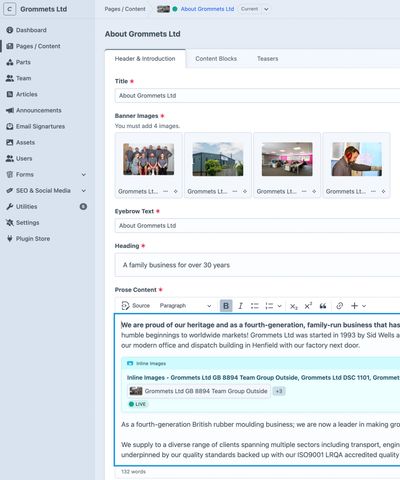The width and height of the screenshot is (400, 480).
Task: Open the Articles section
Action: [x=22, y=94]
